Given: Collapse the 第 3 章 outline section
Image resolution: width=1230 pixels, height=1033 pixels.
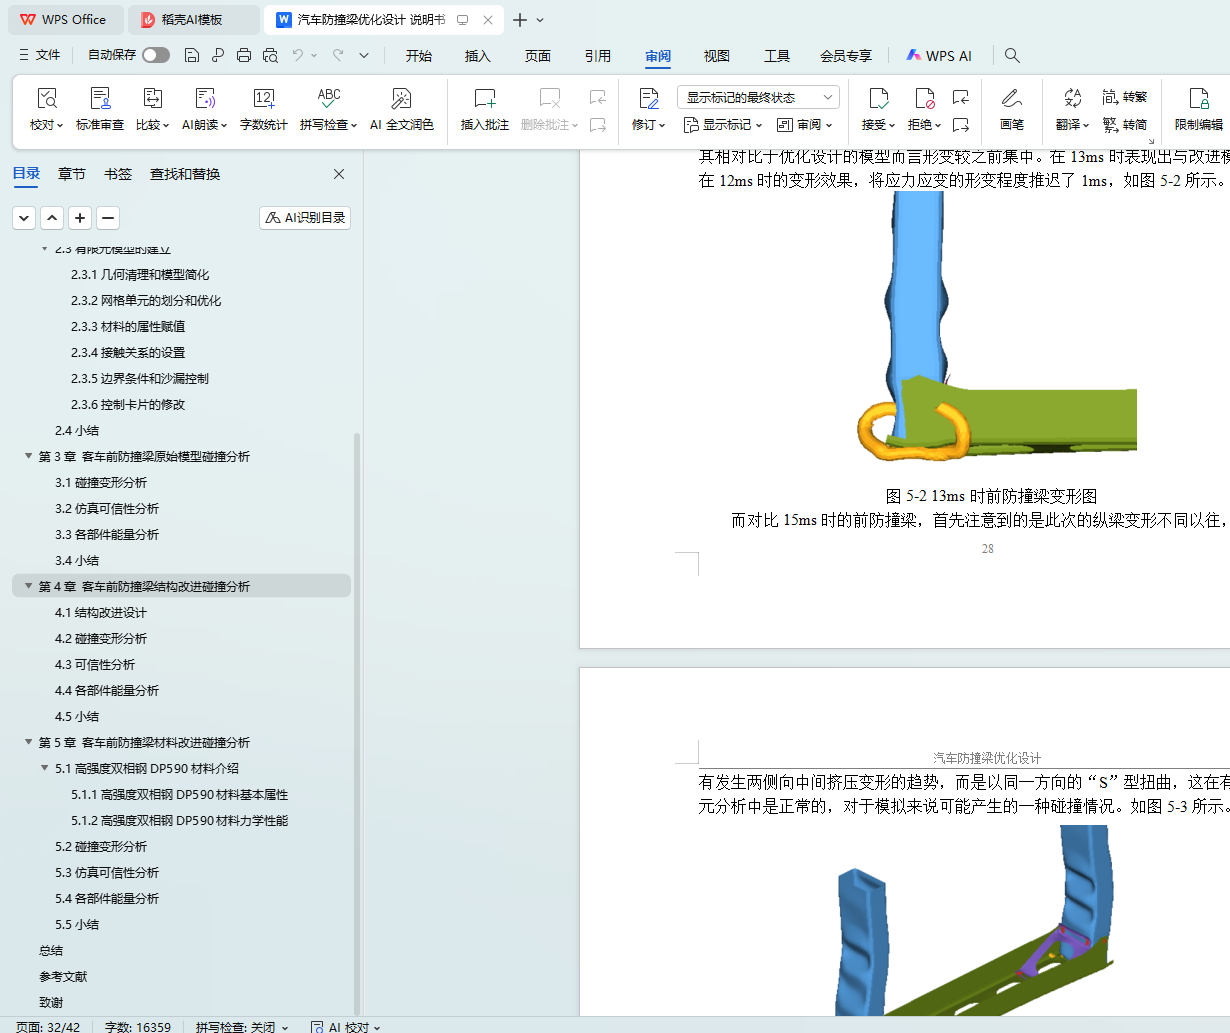Looking at the screenshot, I should click(x=28, y=456).
